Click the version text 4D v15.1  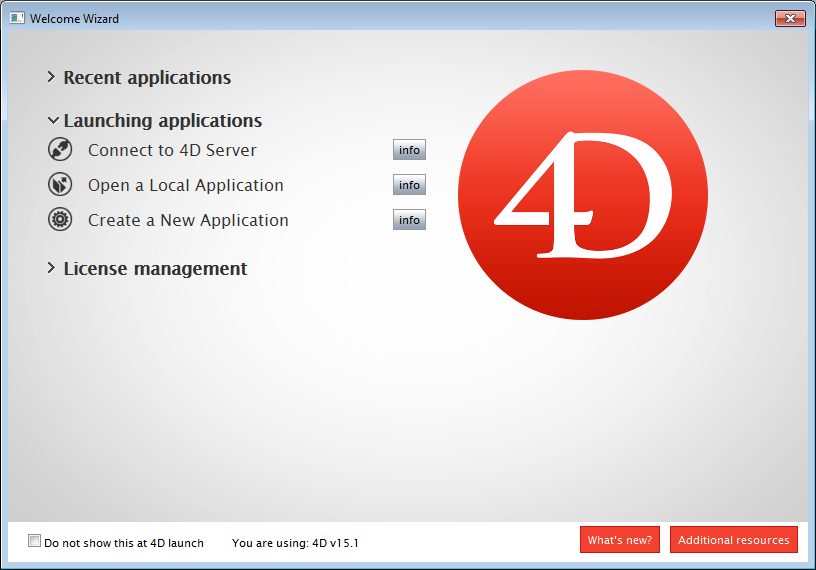coord(335,543)
